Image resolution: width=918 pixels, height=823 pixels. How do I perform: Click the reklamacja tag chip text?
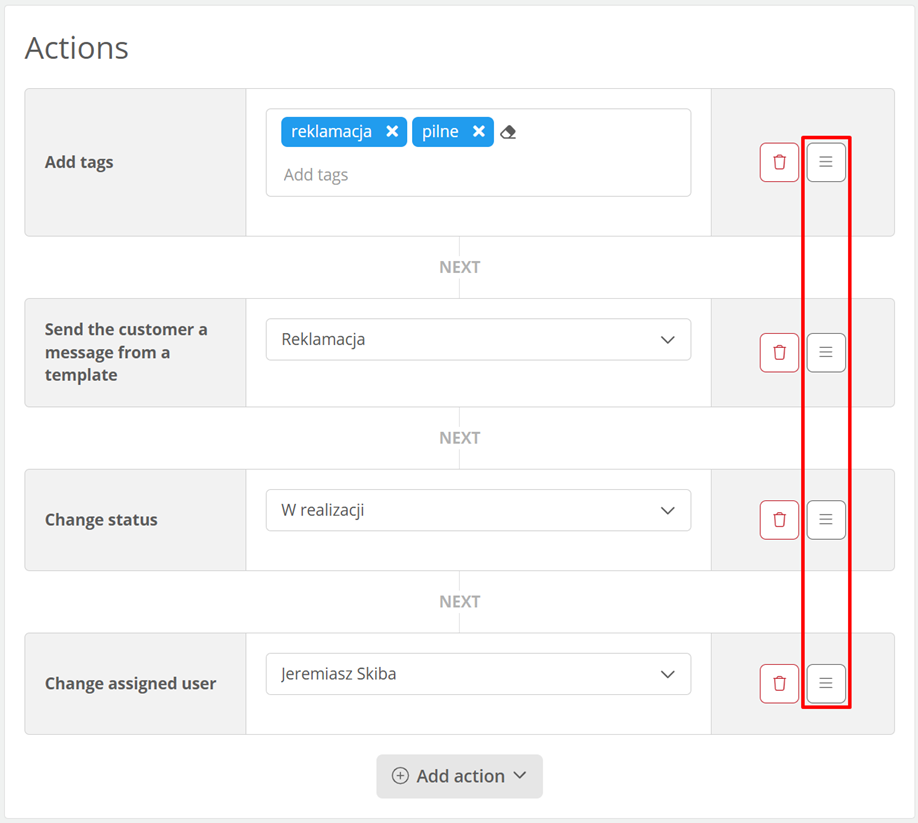point(331,132)
